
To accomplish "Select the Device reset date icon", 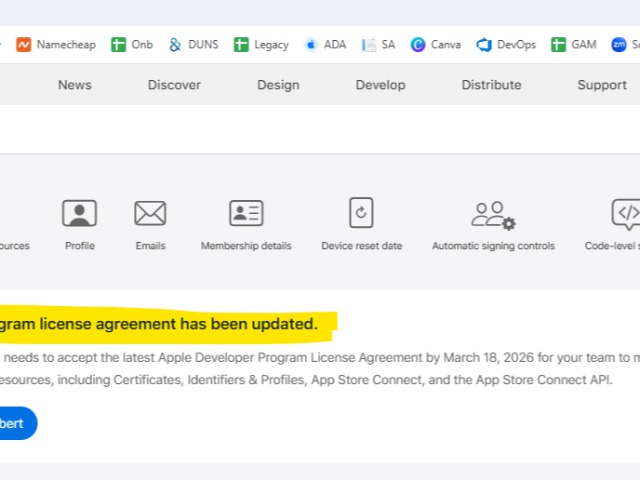I will tap(361, 214).
